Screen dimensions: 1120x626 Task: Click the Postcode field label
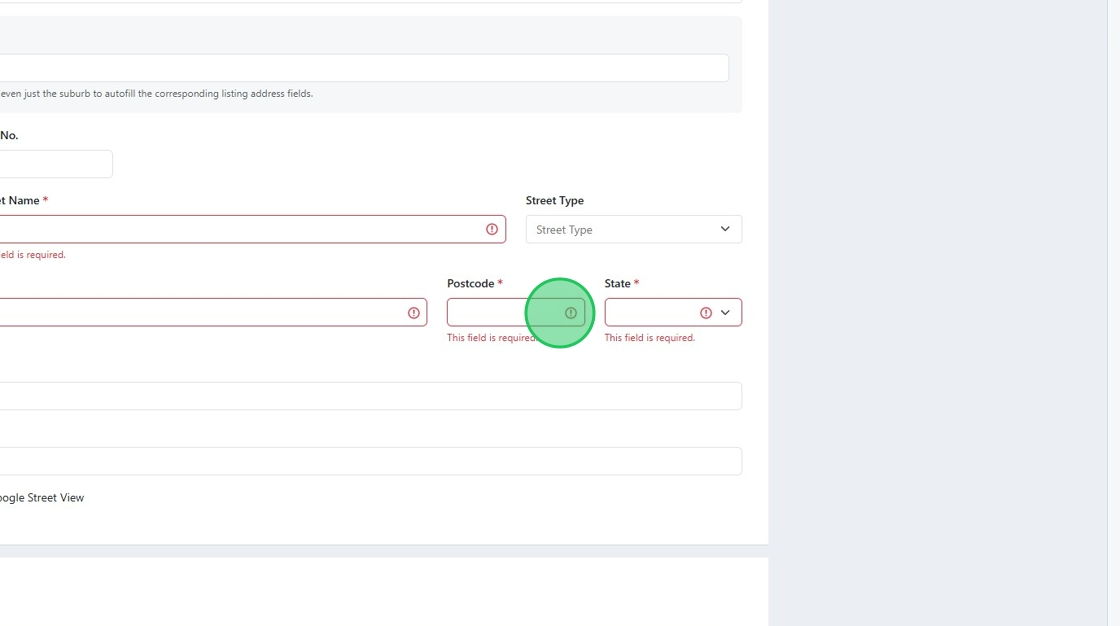click(470, 284)
